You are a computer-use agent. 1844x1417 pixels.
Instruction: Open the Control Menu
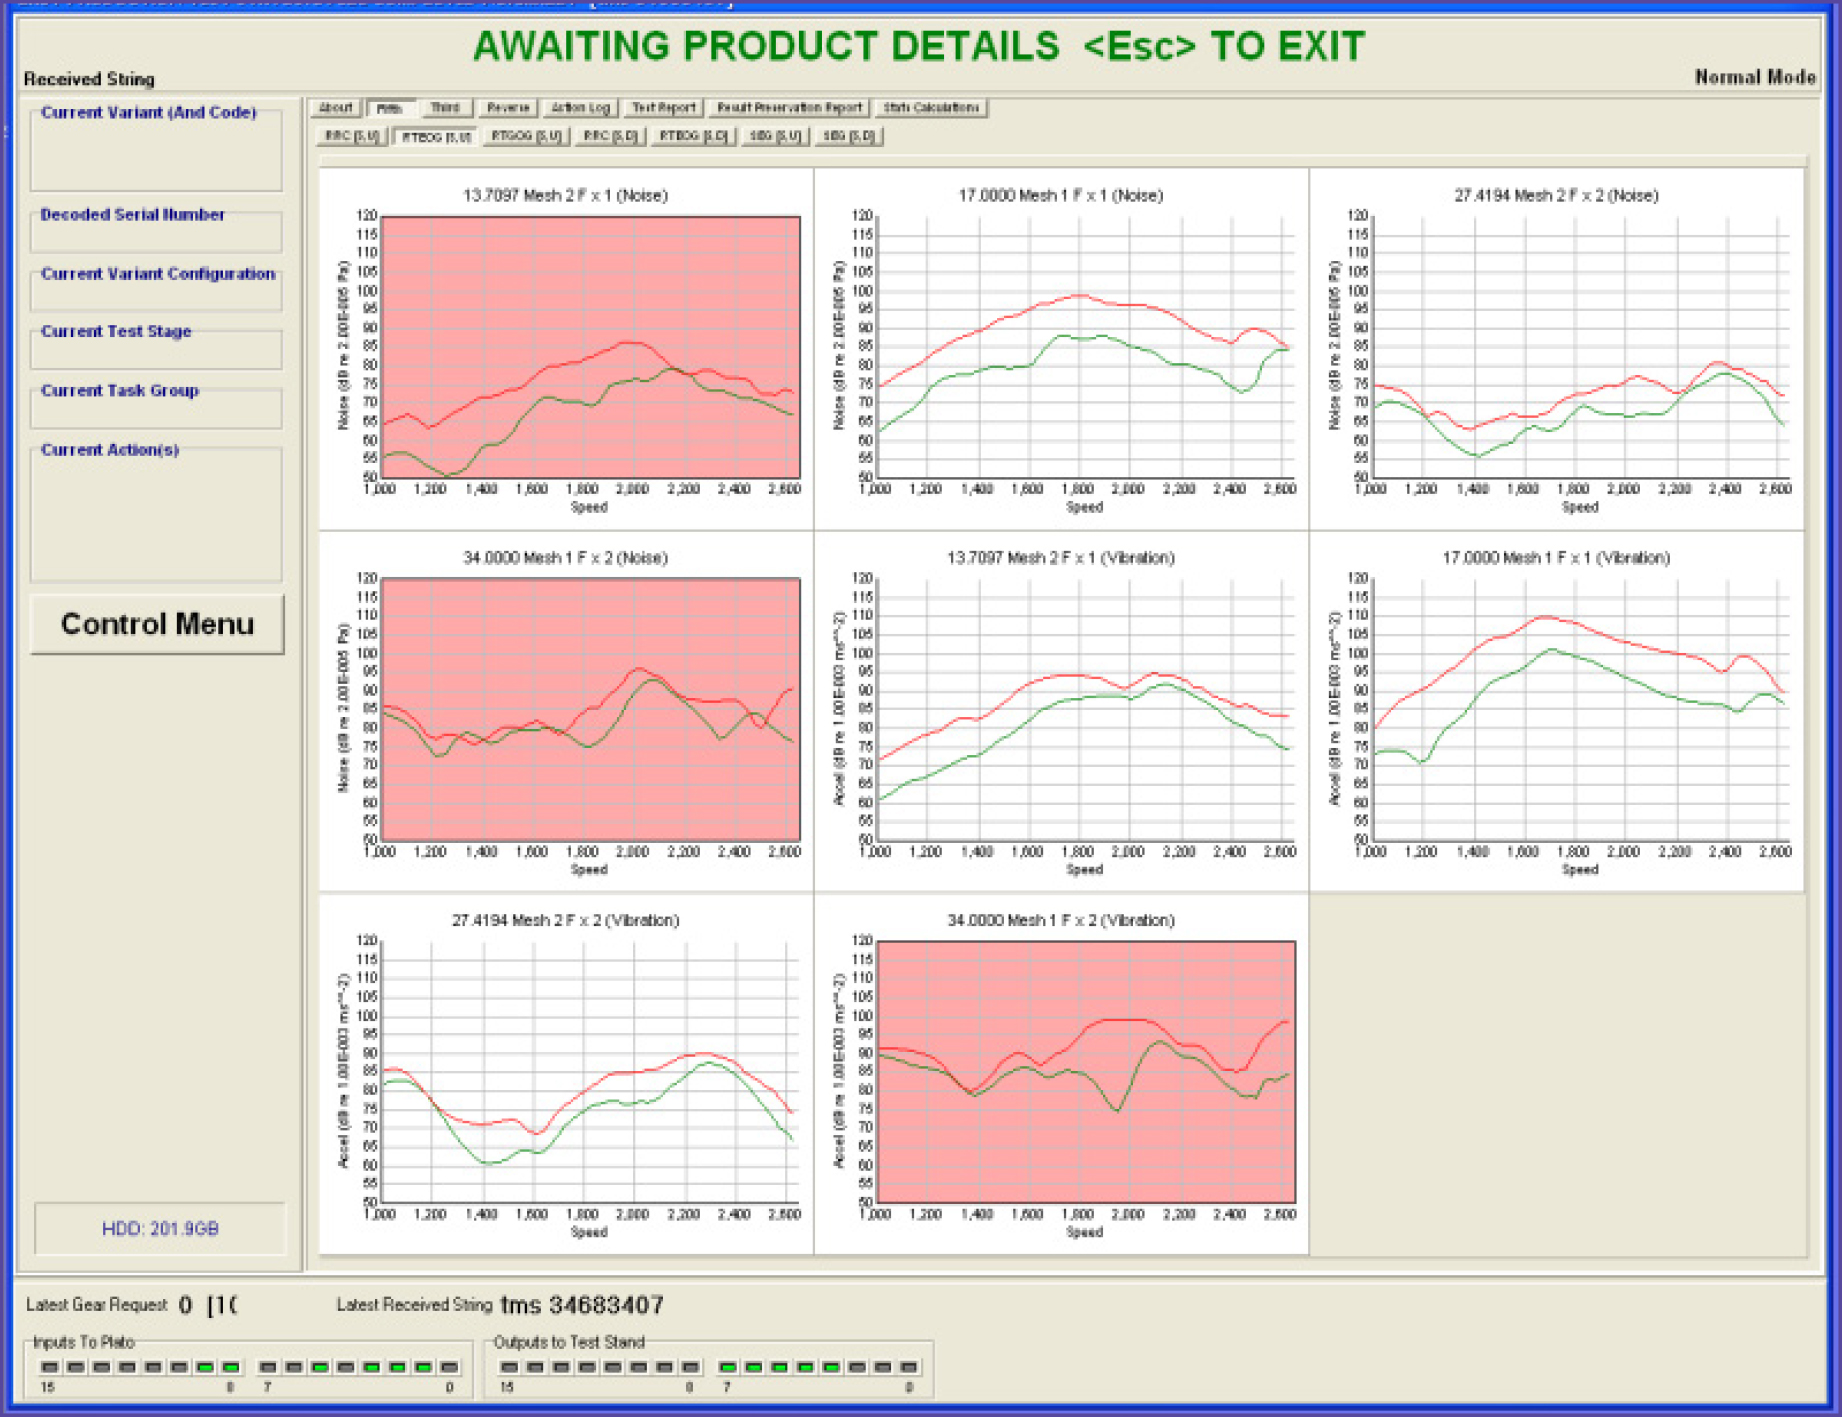tap(157, 624)
